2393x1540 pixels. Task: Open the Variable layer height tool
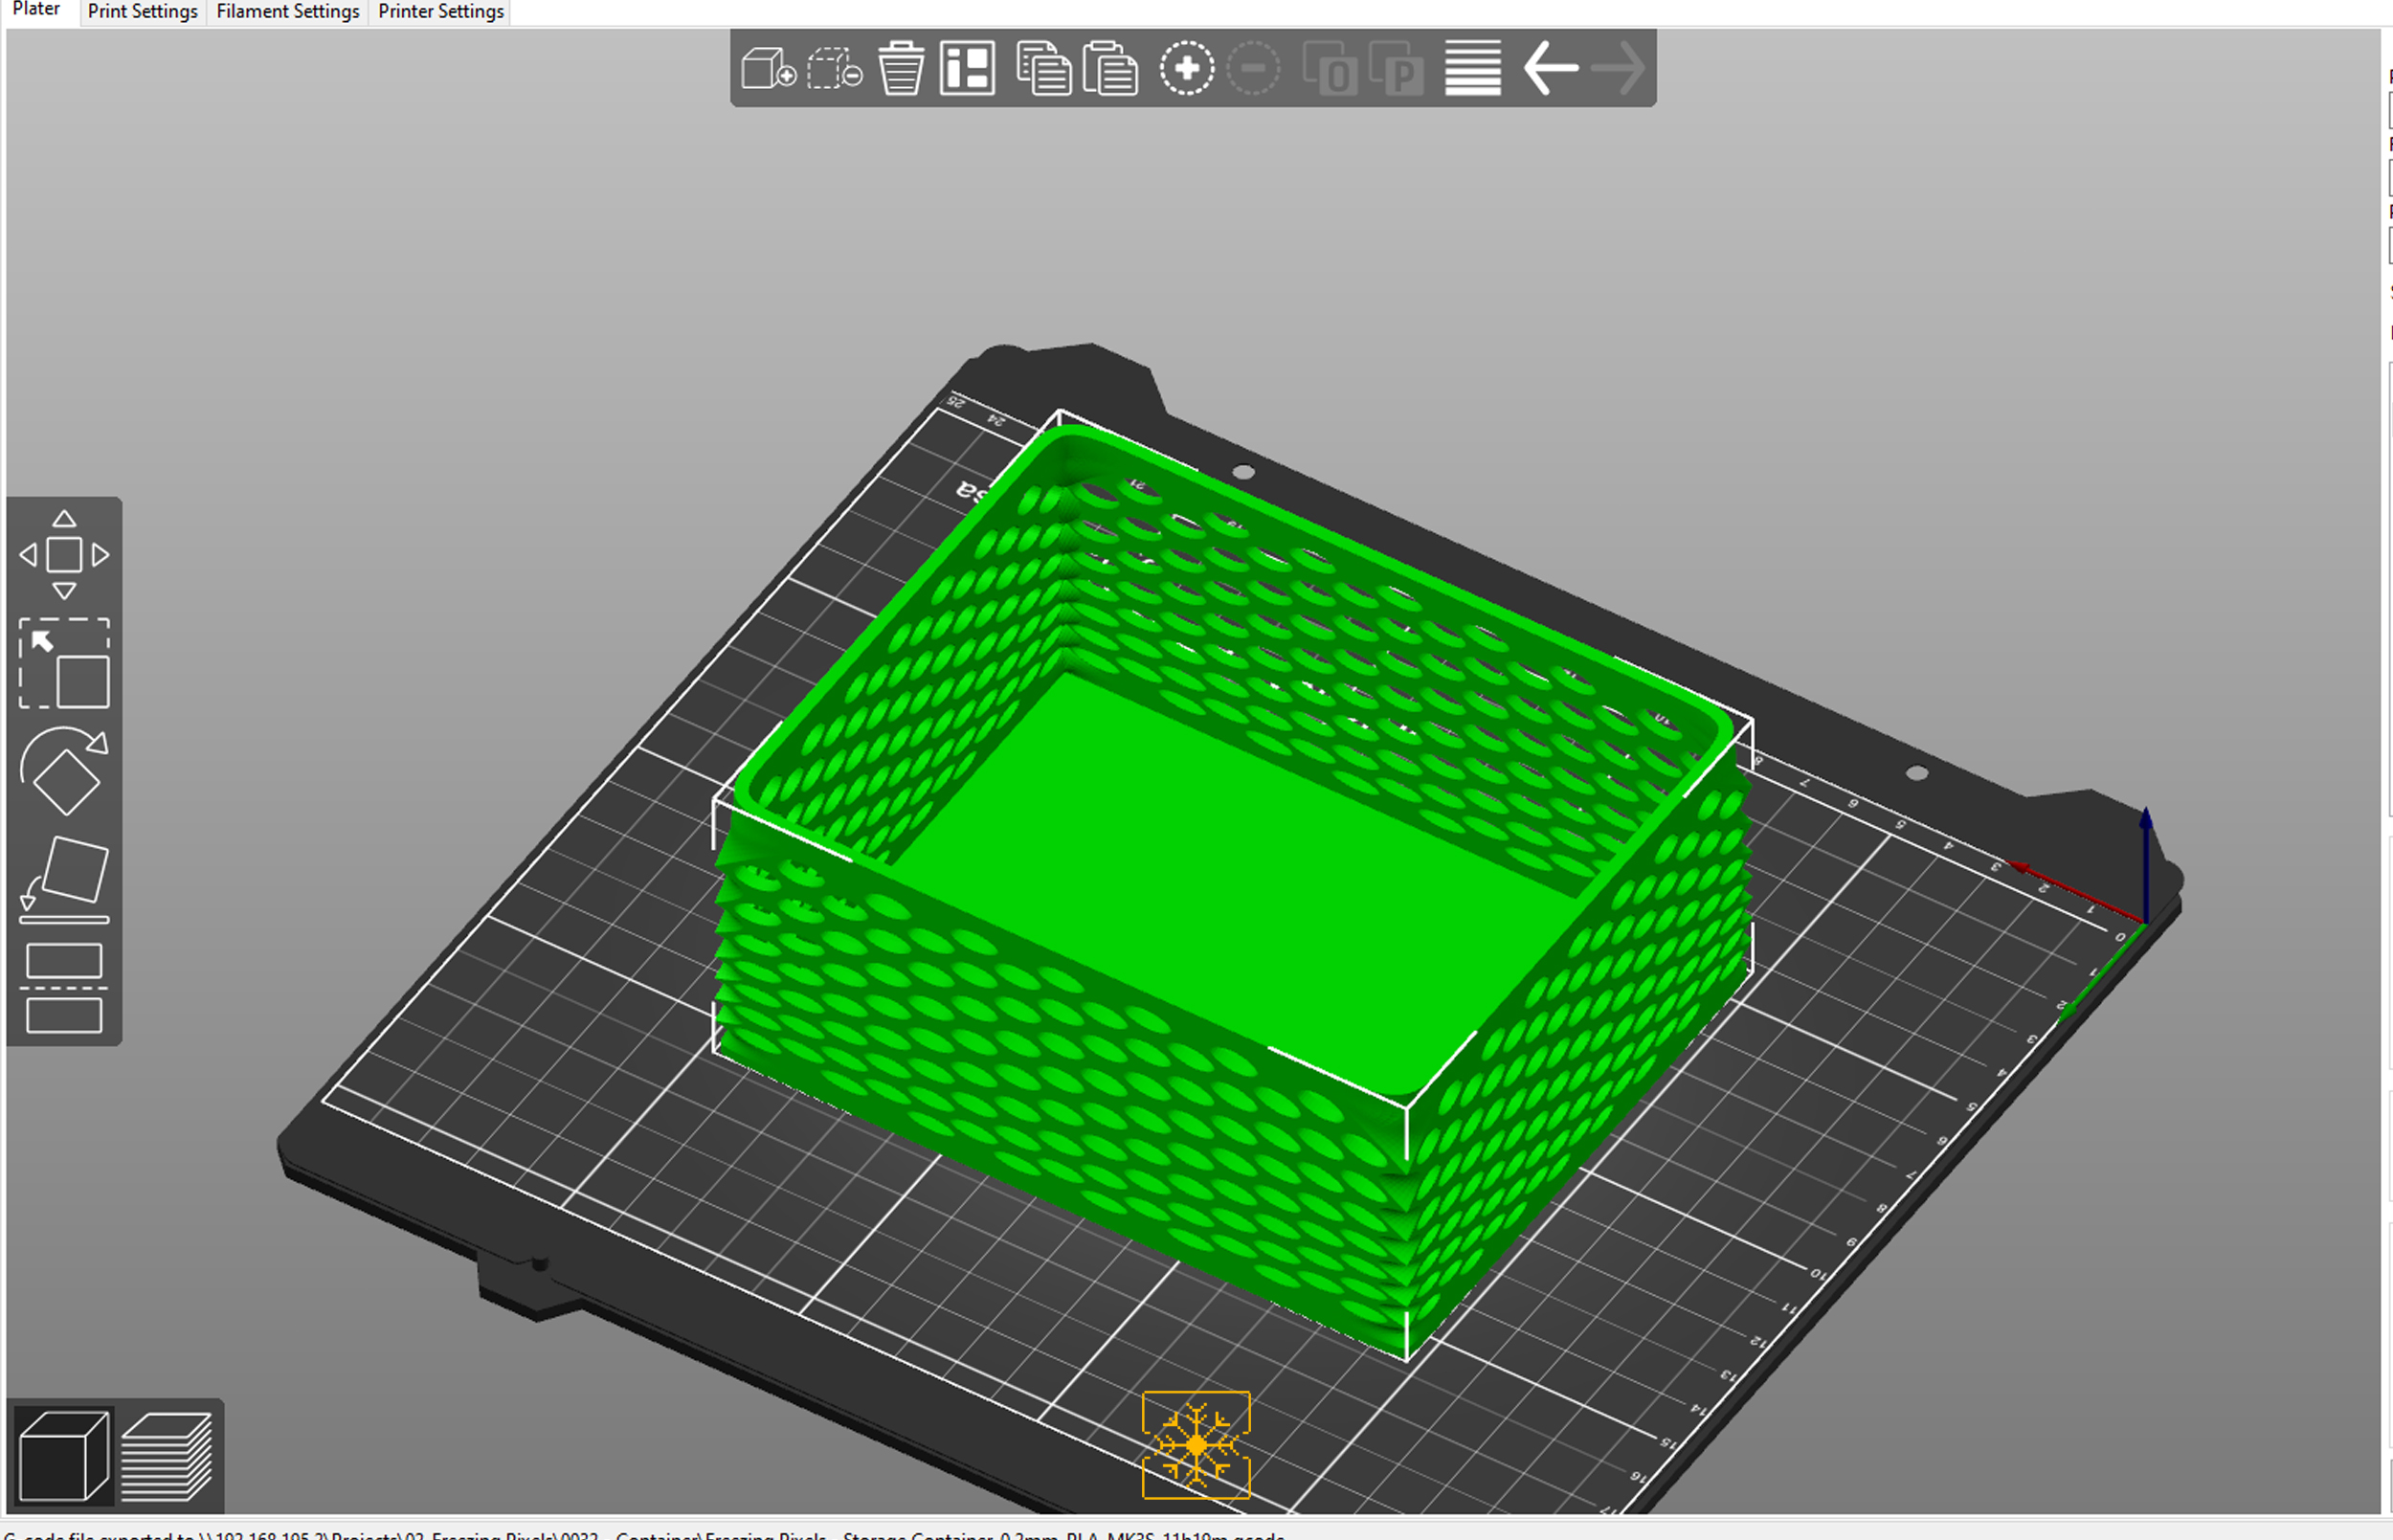tap(1470, 68)
